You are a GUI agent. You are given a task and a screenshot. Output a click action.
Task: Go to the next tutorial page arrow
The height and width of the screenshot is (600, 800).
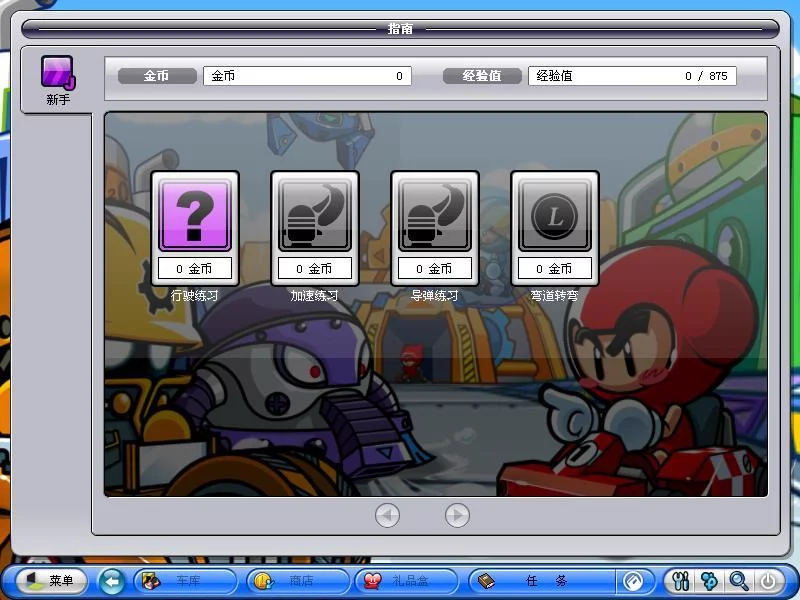pyautogui.click(x=457, y=515)
